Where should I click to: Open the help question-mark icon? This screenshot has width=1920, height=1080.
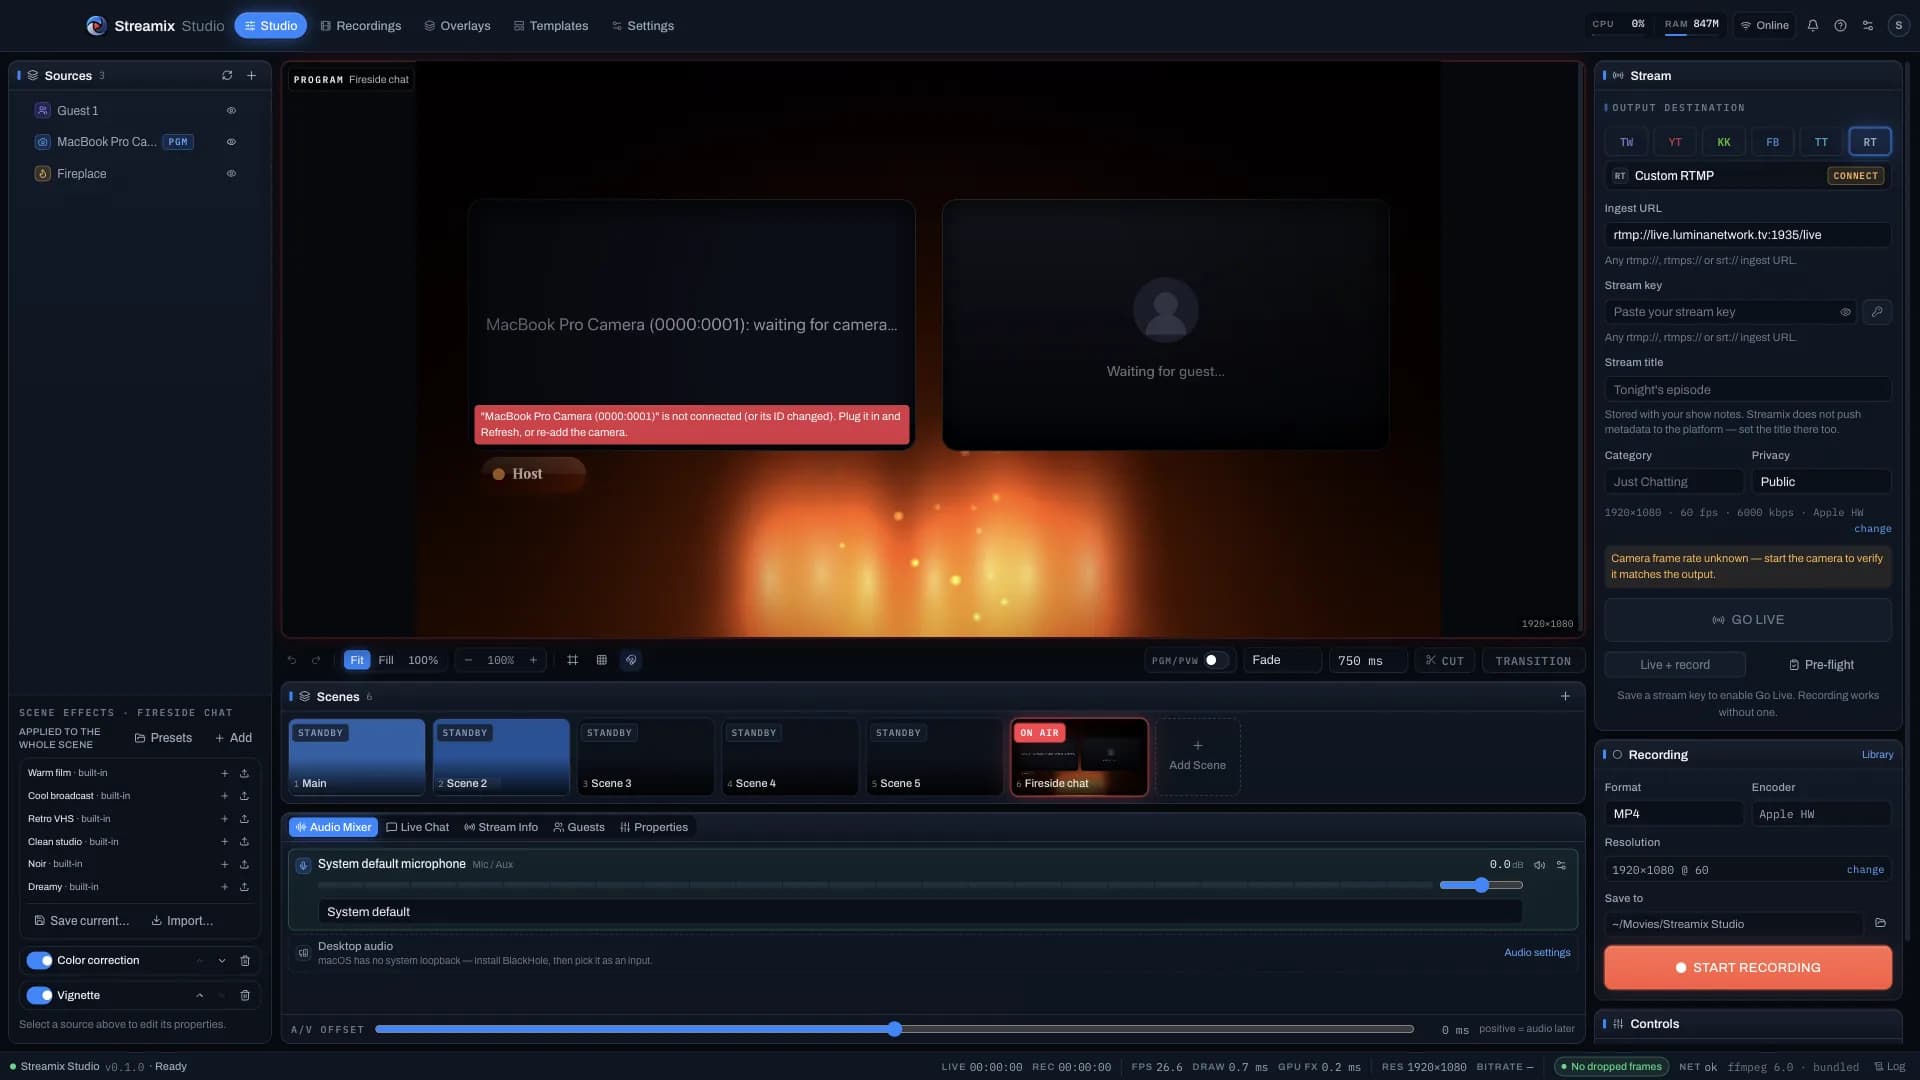pyautogui.click(x=1840, y=26)
